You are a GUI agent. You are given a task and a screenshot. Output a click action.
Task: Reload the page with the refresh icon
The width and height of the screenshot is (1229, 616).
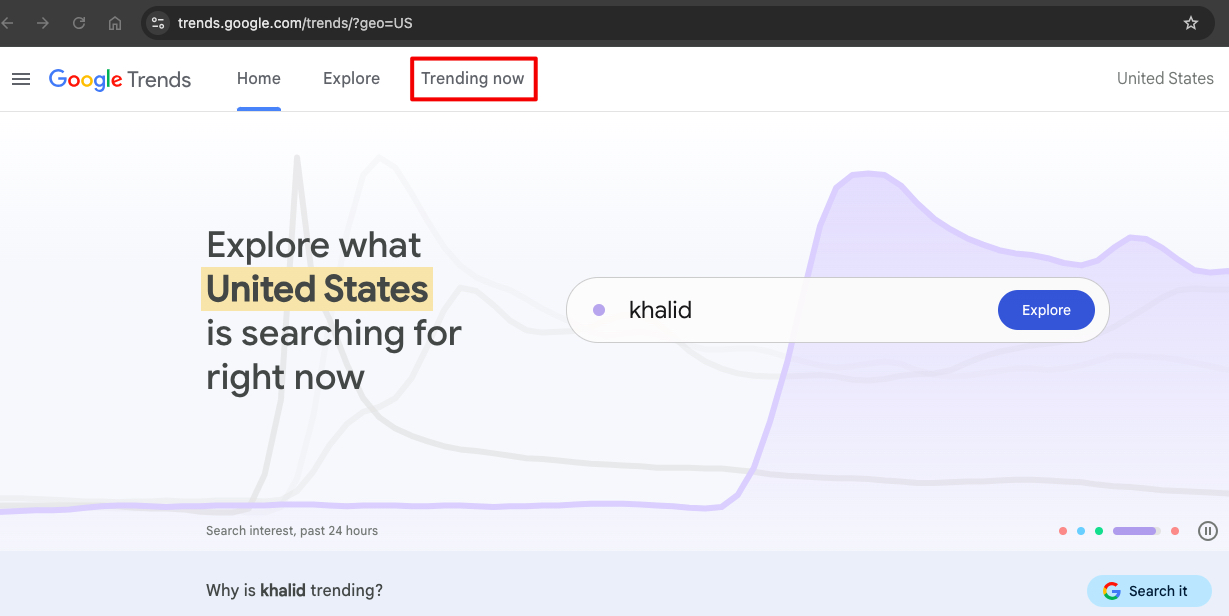79,23
